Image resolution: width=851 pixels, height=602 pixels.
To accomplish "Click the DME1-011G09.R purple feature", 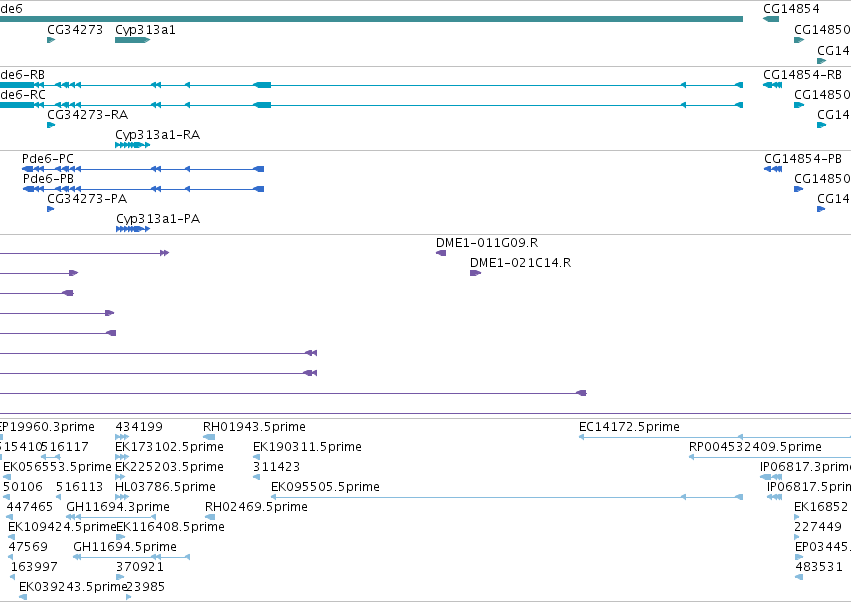I will (441, 253).
